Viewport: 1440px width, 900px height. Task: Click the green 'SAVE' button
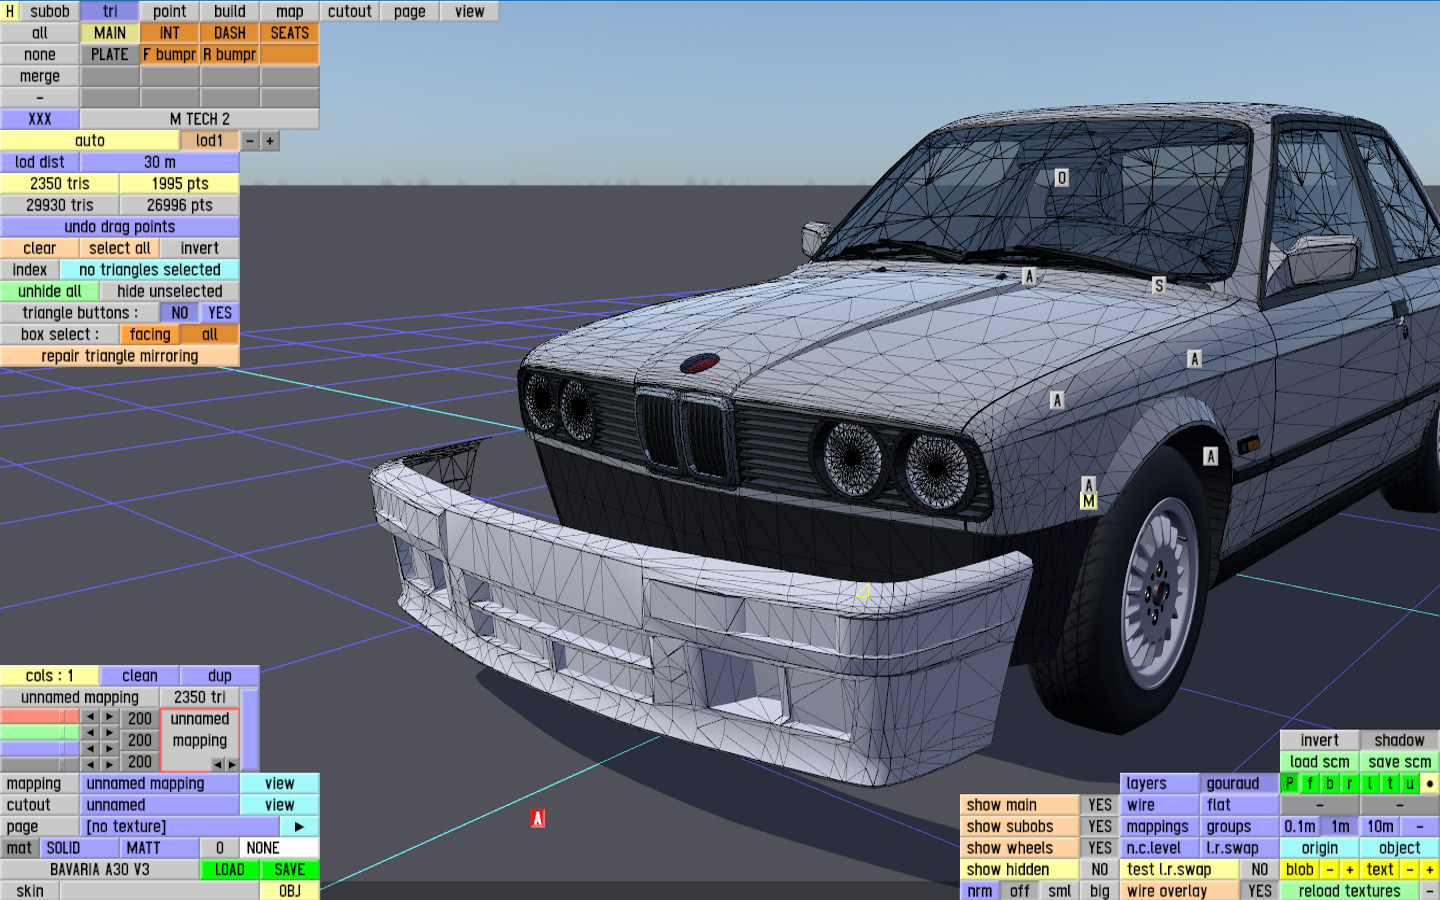(290, 870)
